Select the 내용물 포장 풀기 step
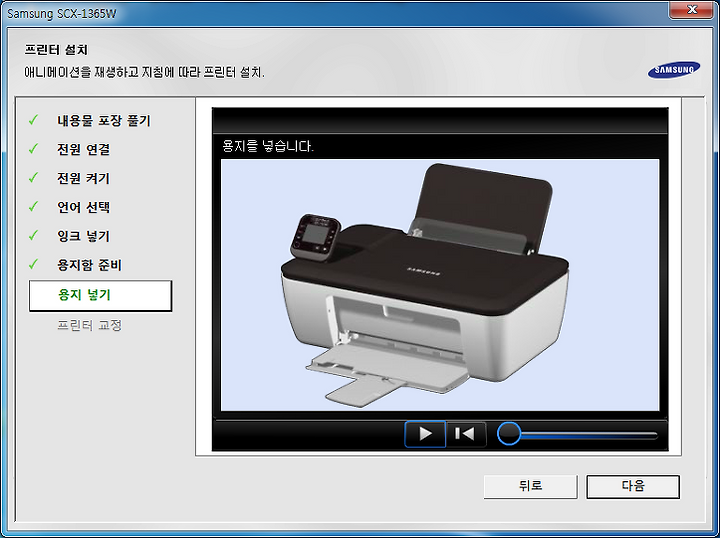The image size is (720, 538). 104,121
